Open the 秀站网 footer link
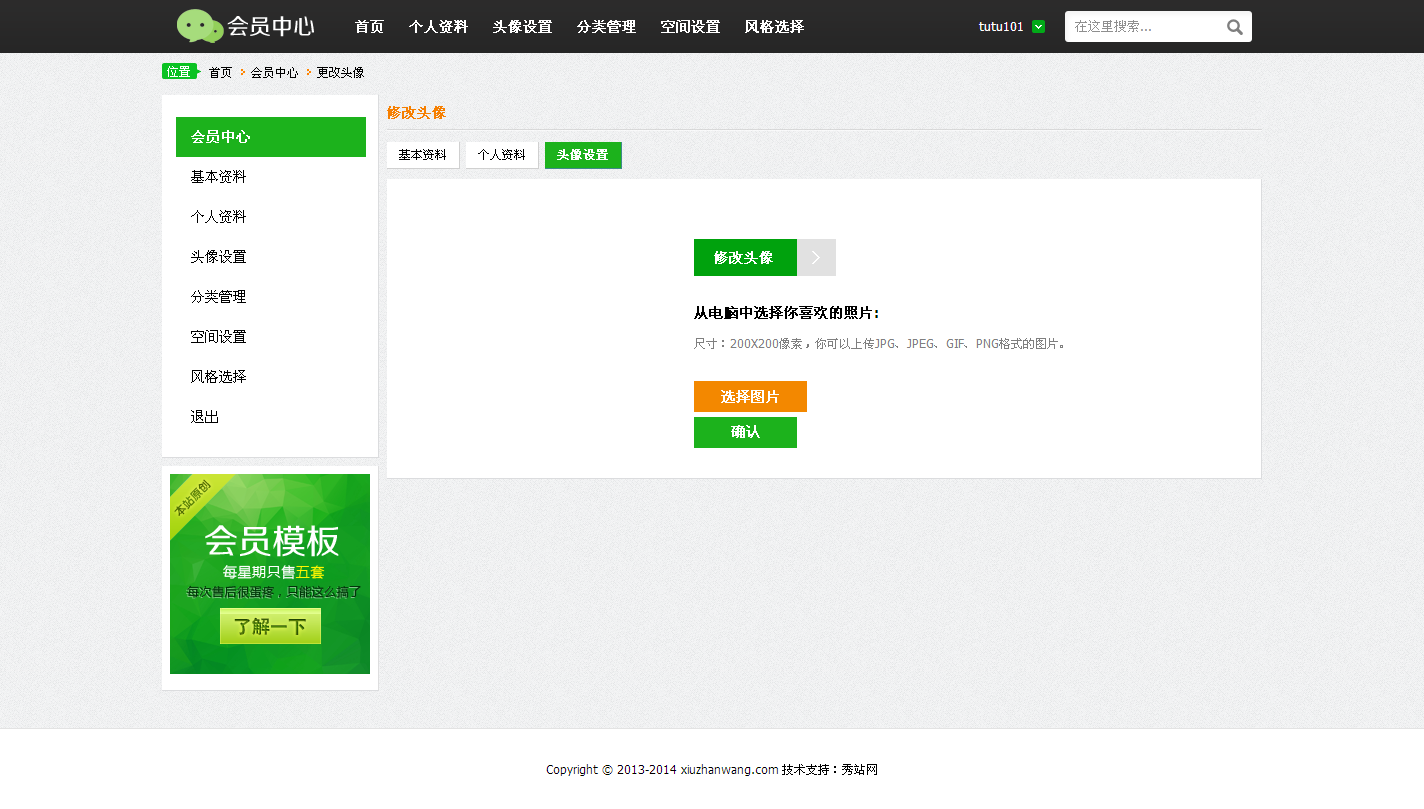The width and height of the screenshot is (1424, 809). pos(859,770)
